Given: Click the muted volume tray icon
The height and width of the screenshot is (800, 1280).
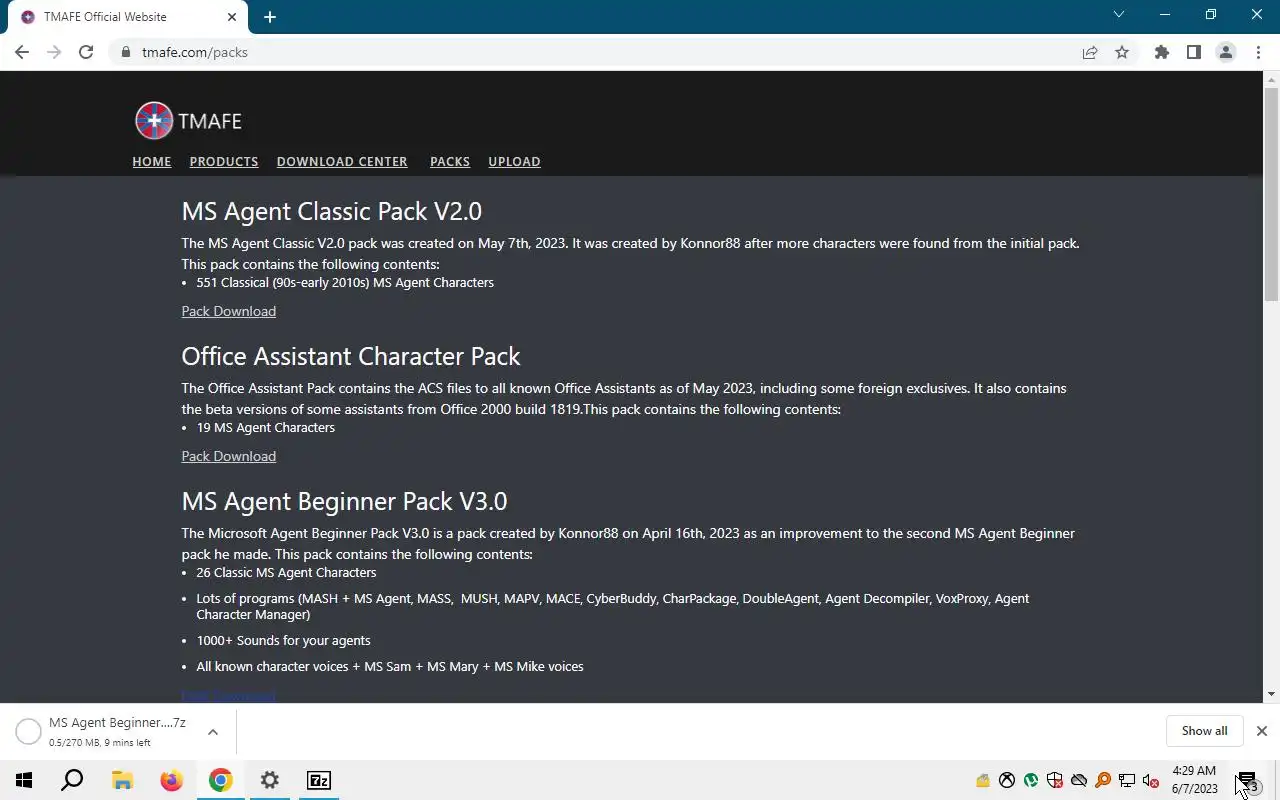Looking at the screenshot, I should click(1151, 780).
